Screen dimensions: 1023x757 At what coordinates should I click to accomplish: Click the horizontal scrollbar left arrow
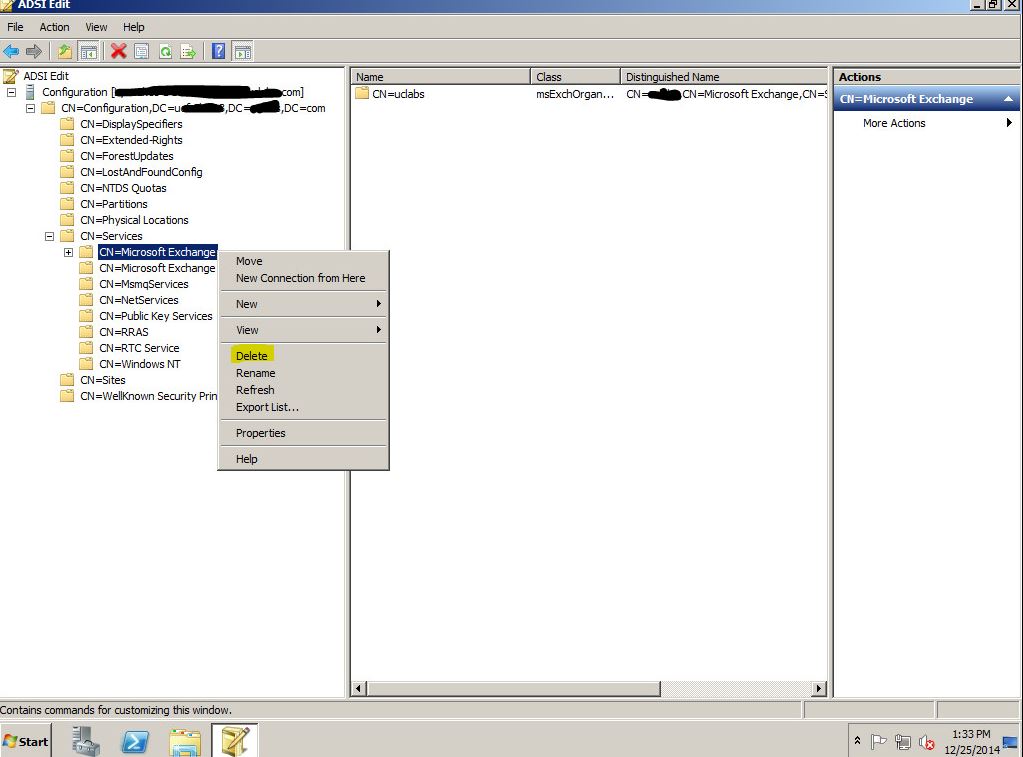pyautogui.click(x=359, y=688)
